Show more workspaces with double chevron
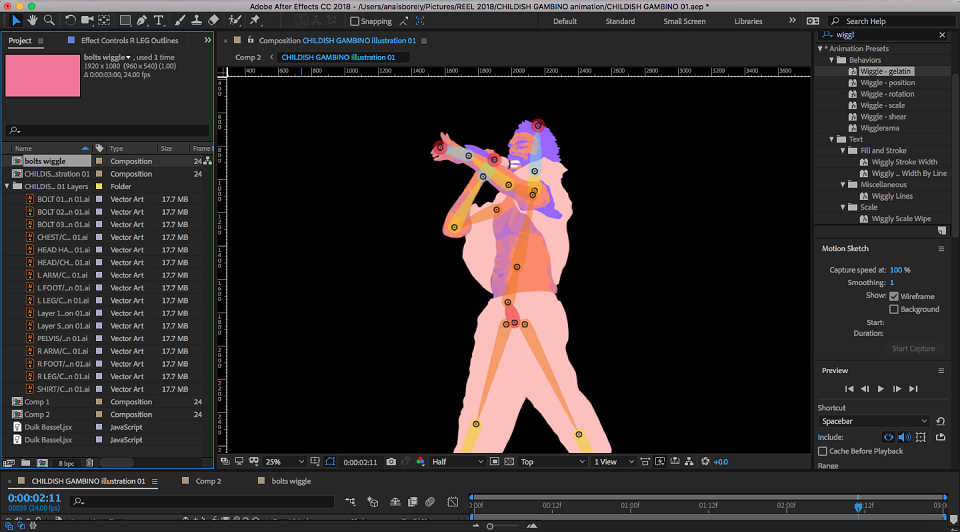 [792, 21]
